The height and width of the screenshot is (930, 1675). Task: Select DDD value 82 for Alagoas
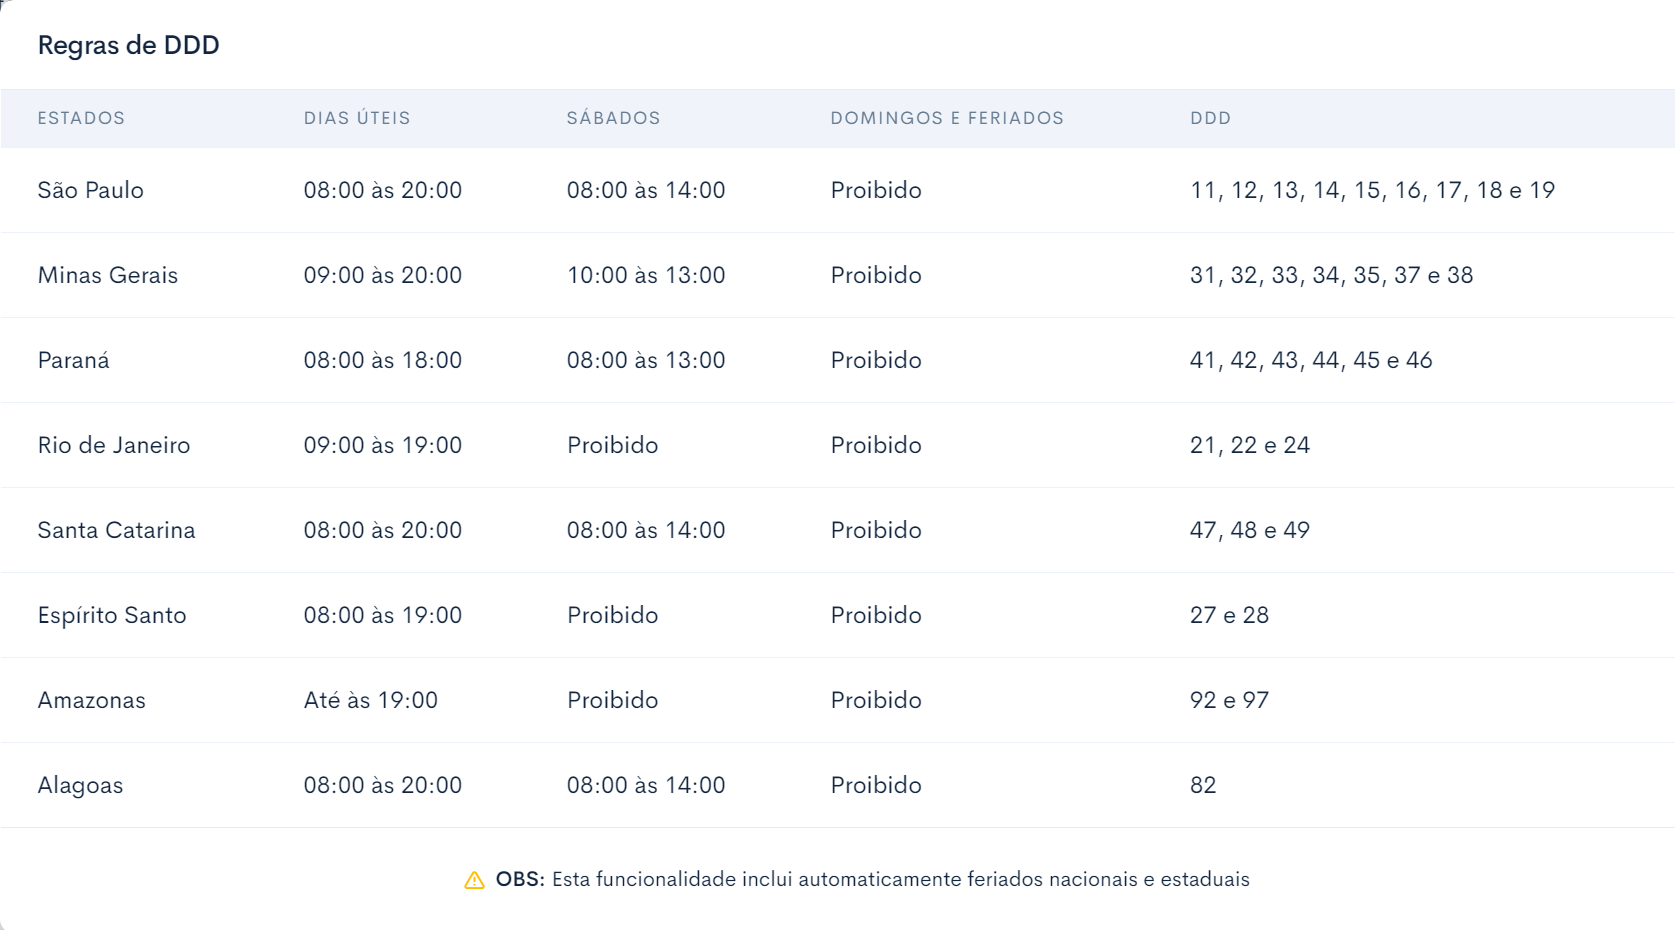tap(1203, 785)
